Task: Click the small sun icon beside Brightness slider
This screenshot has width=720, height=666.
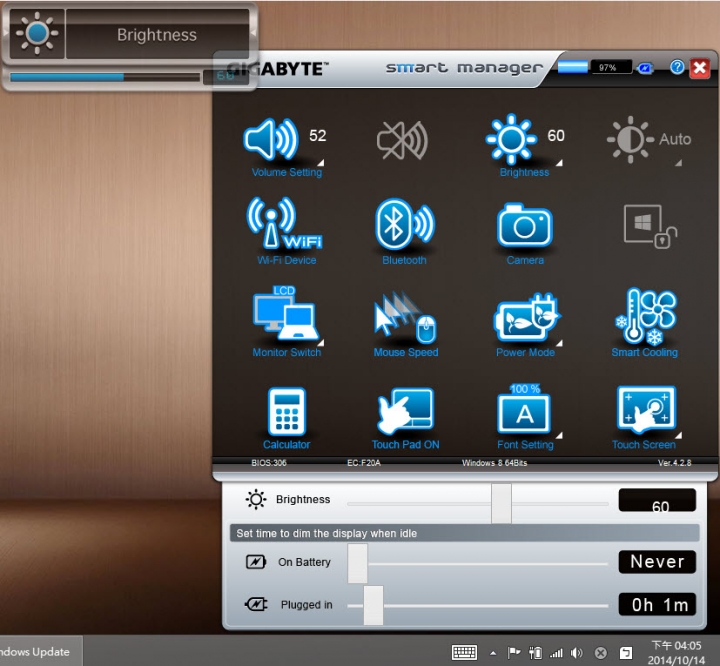Action: pyautogui.click(x=256, y=499)
